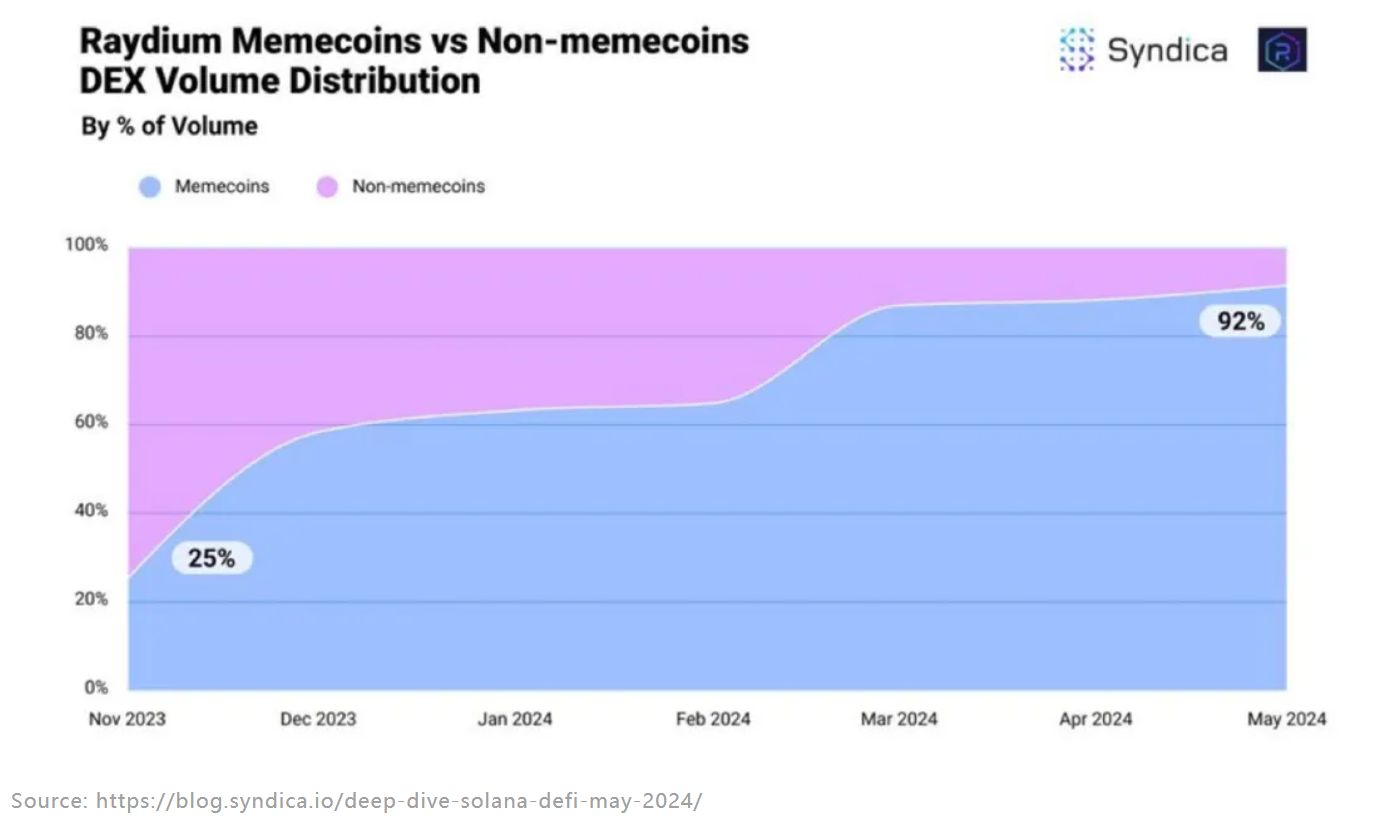Click the 100% y-axis label
This screenshot has width=1397, height=825.
(x=89, y=245)
